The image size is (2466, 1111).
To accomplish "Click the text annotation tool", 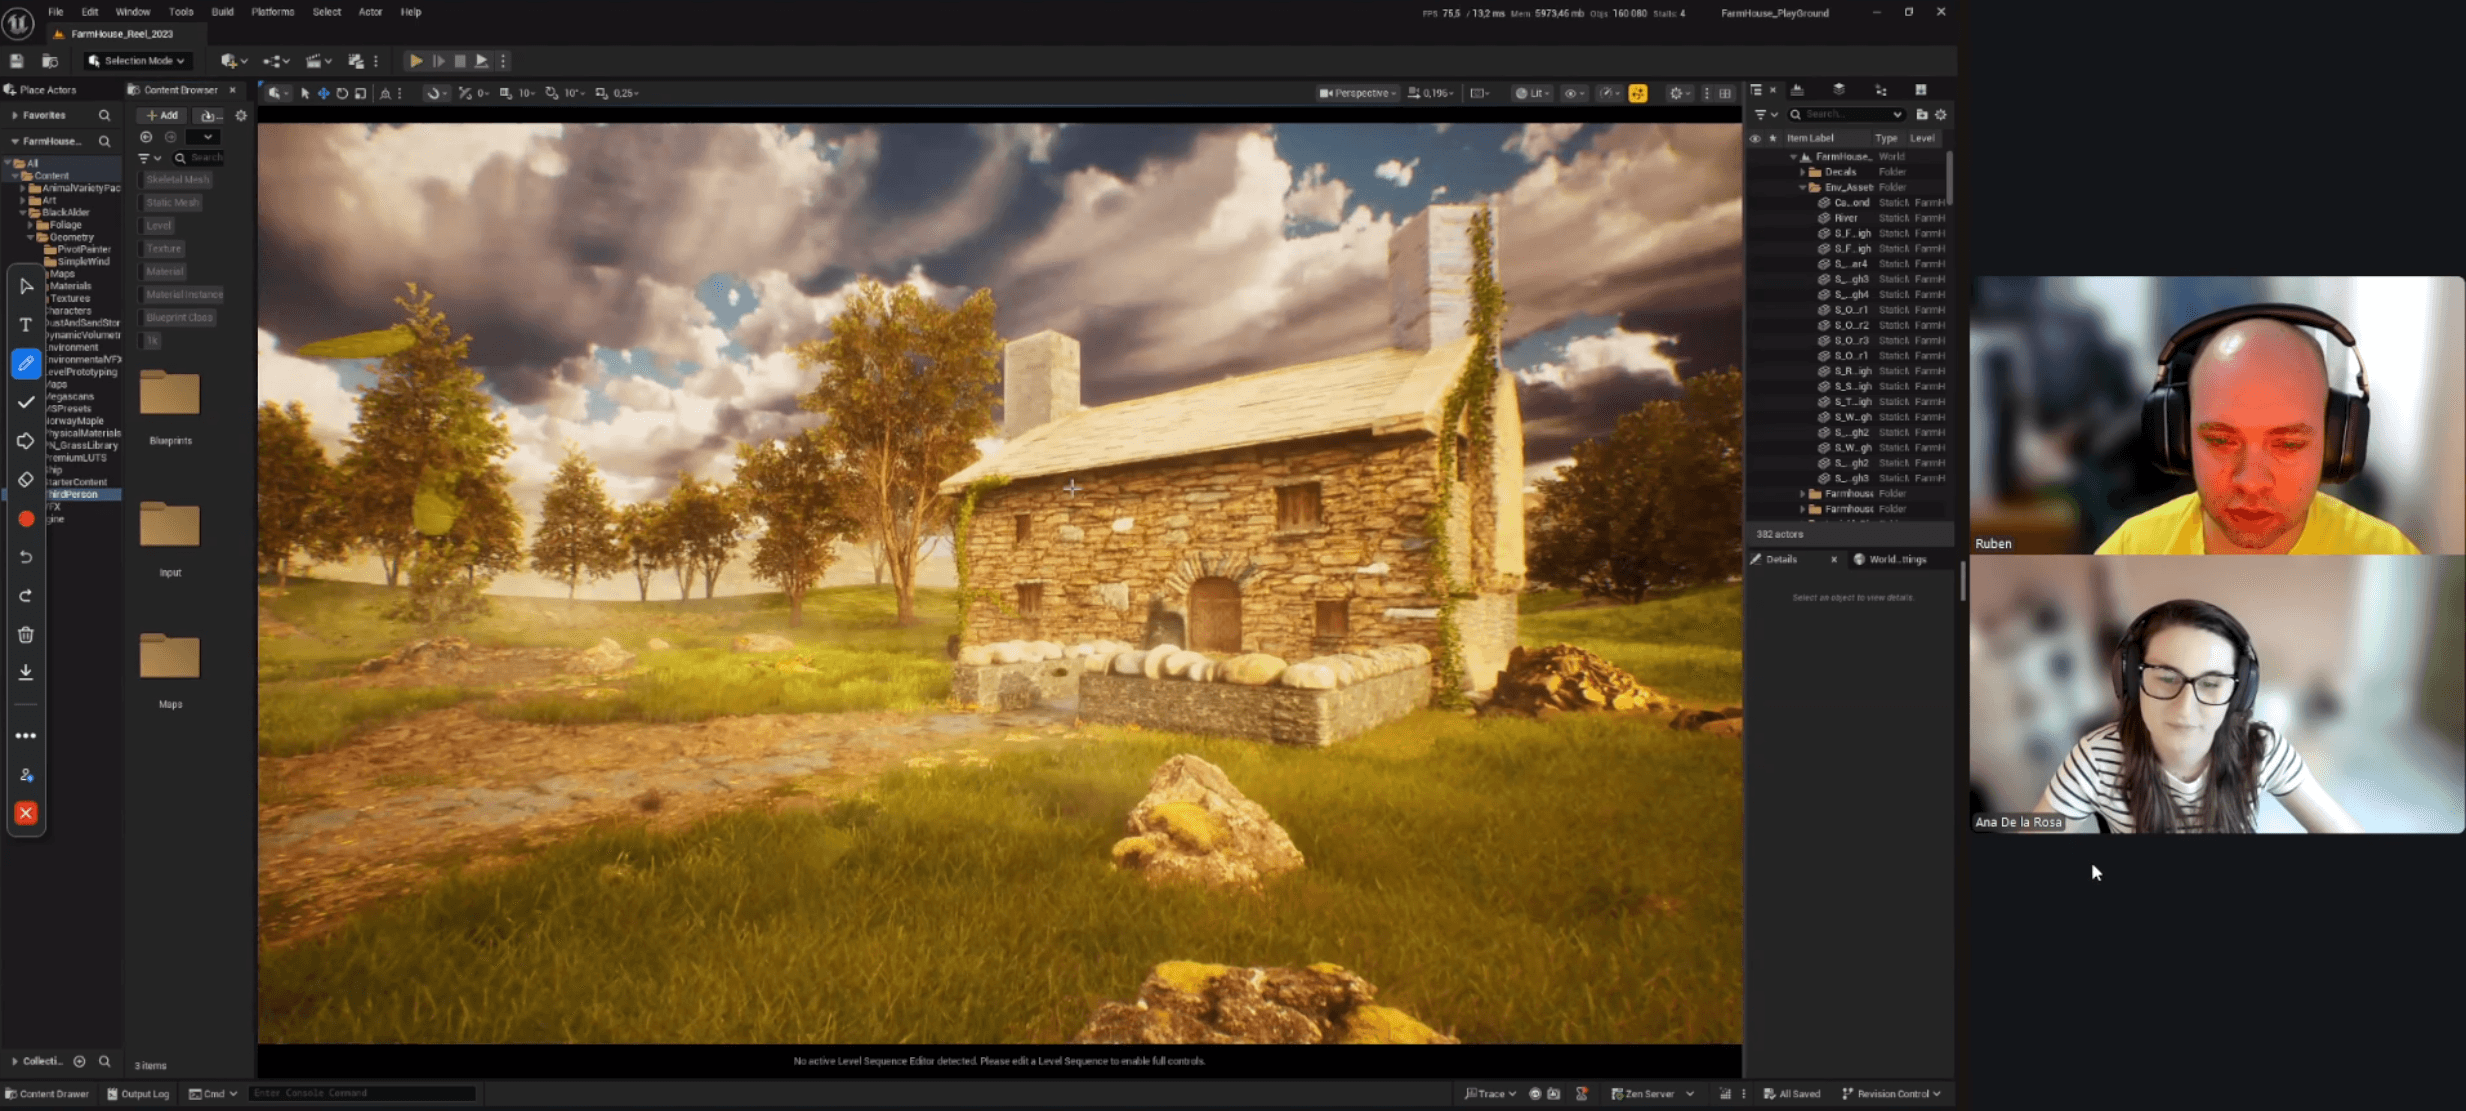I will point(26,324).
